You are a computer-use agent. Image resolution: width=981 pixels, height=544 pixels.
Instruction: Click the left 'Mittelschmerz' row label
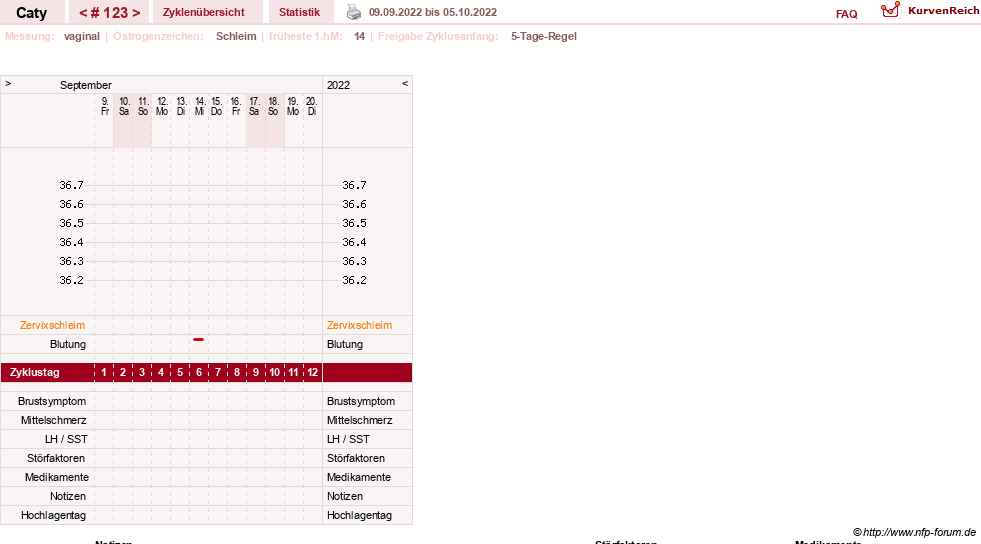click(53, 420)
